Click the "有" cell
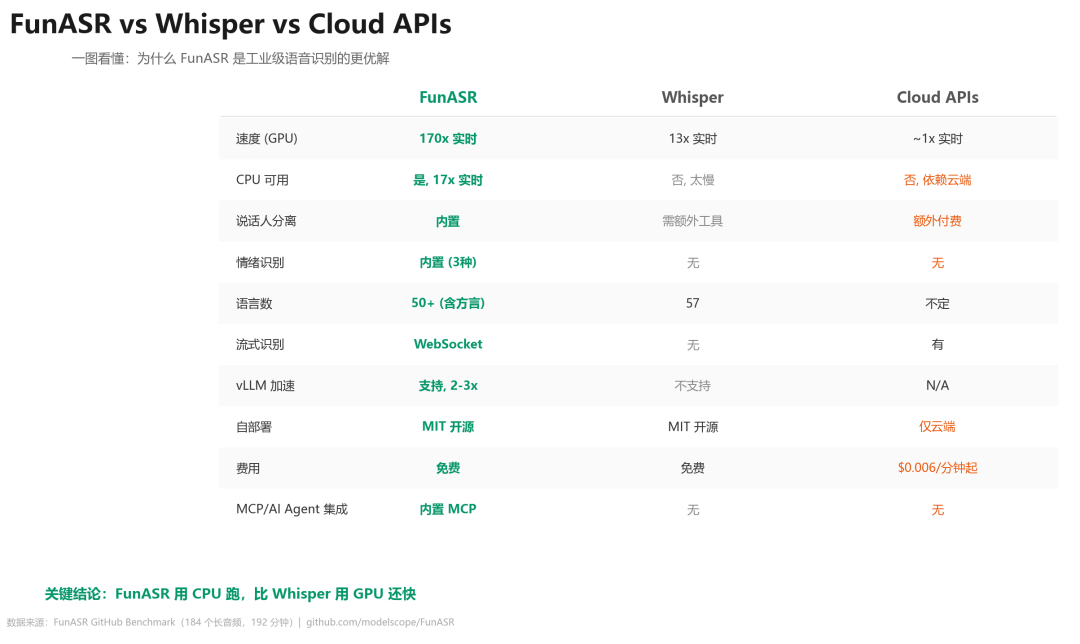 pos(937,344)
